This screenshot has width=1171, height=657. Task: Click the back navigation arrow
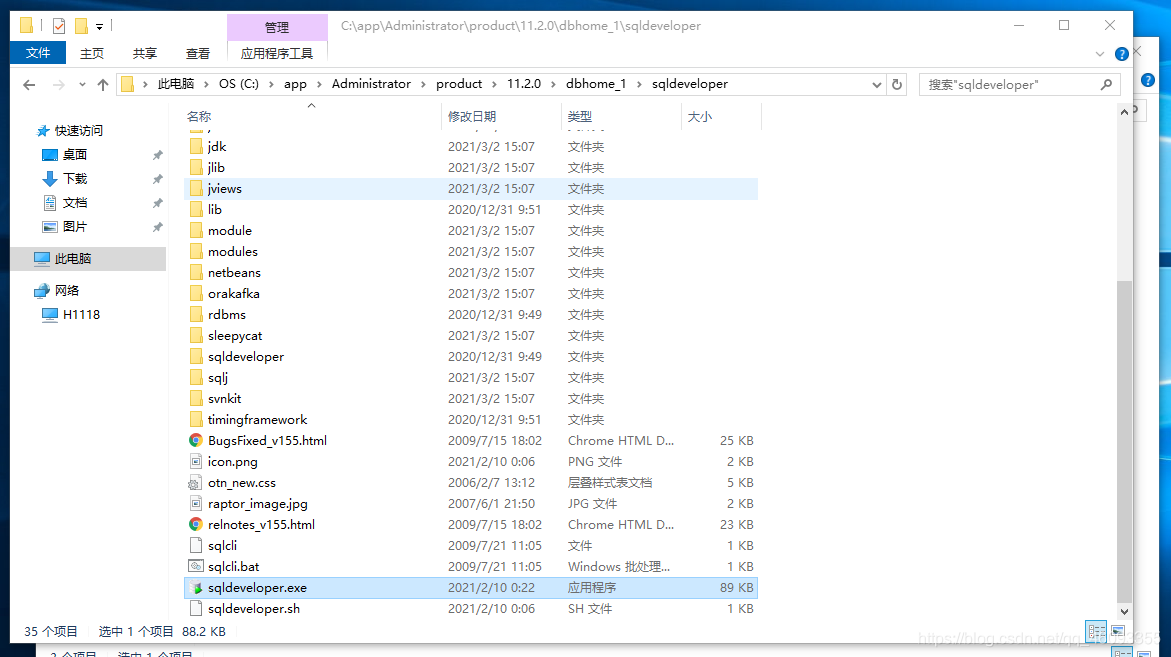(29, 84)
